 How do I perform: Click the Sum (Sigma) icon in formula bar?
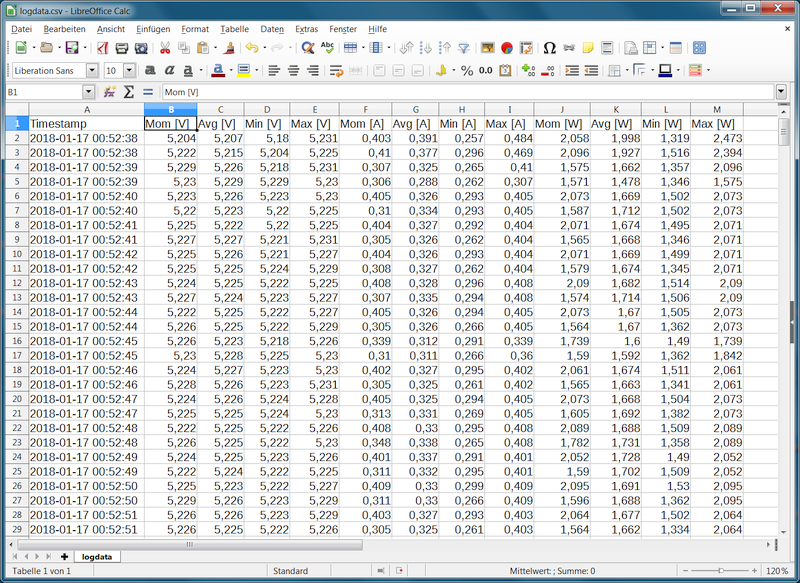click(128, 92)
